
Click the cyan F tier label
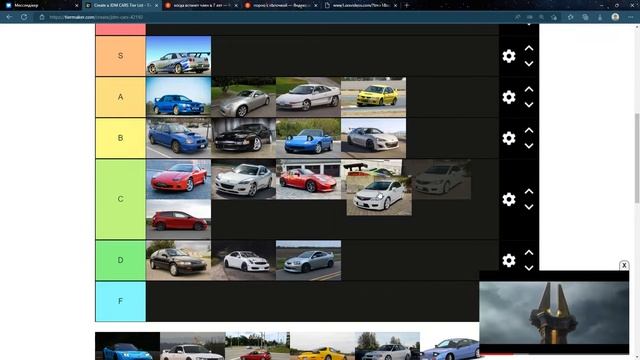[120, 301]
